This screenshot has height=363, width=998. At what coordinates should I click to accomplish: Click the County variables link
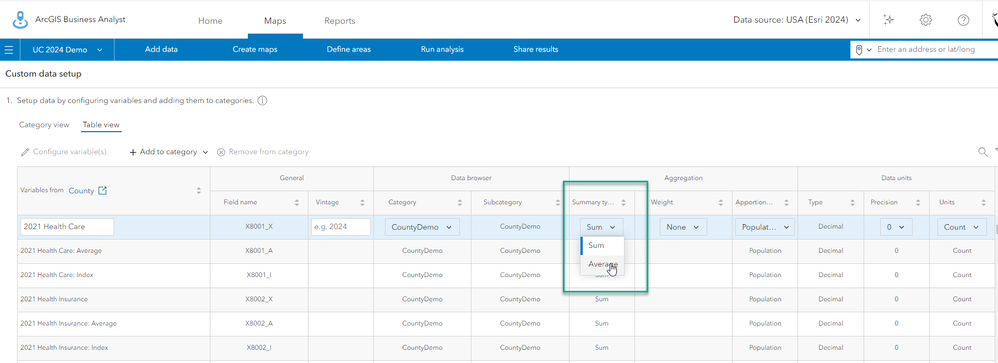(81, 190)
